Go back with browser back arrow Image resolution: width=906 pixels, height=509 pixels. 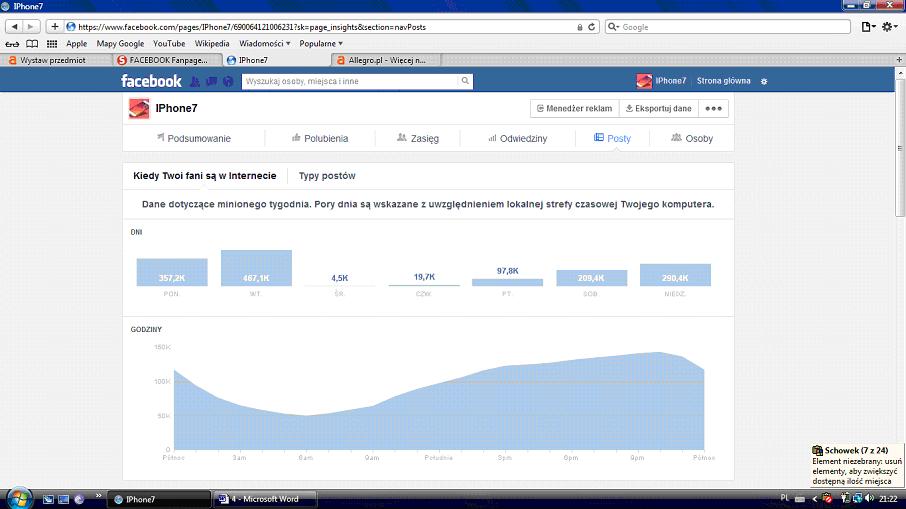click(x=14, y=27)
